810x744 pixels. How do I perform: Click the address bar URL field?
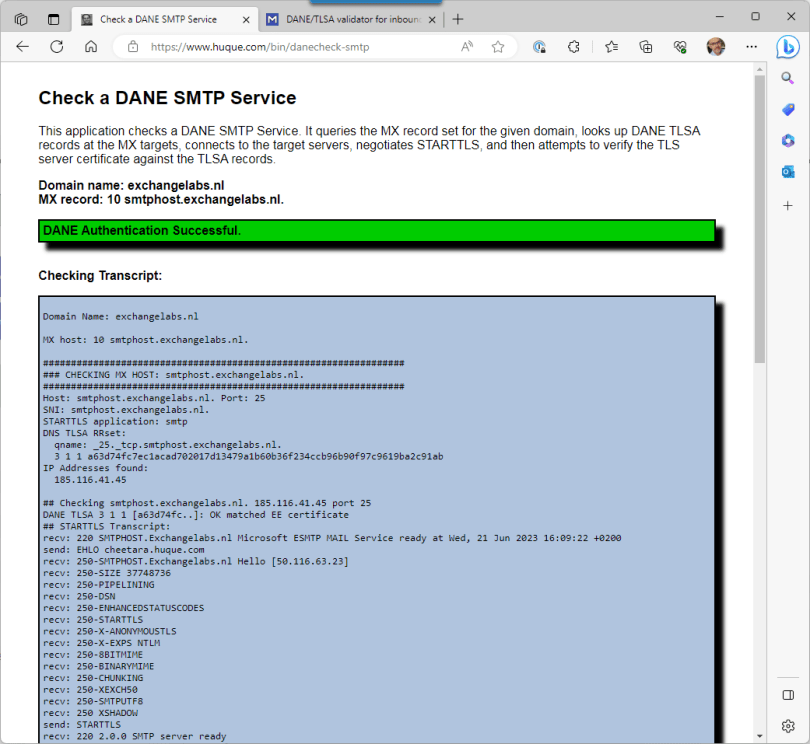300,47
